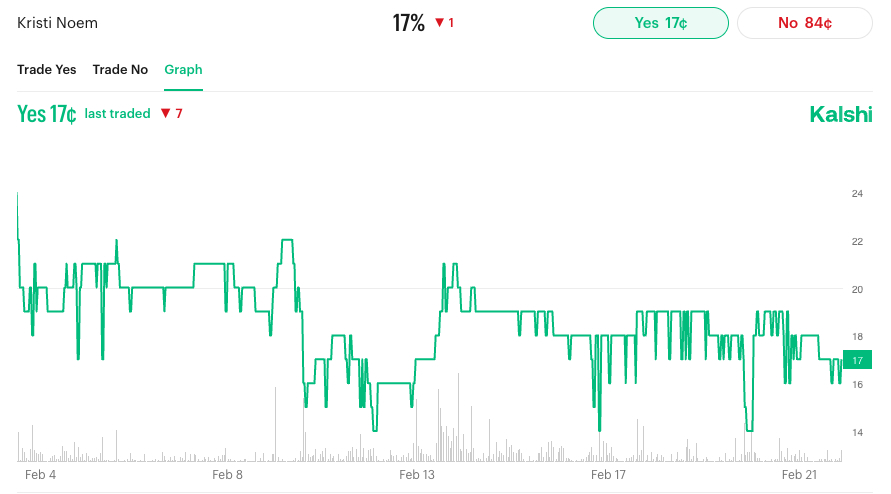The width and height of the screenshot is (891, 494).
Task: Click the Feb 17 axis label
Action: 608,474
